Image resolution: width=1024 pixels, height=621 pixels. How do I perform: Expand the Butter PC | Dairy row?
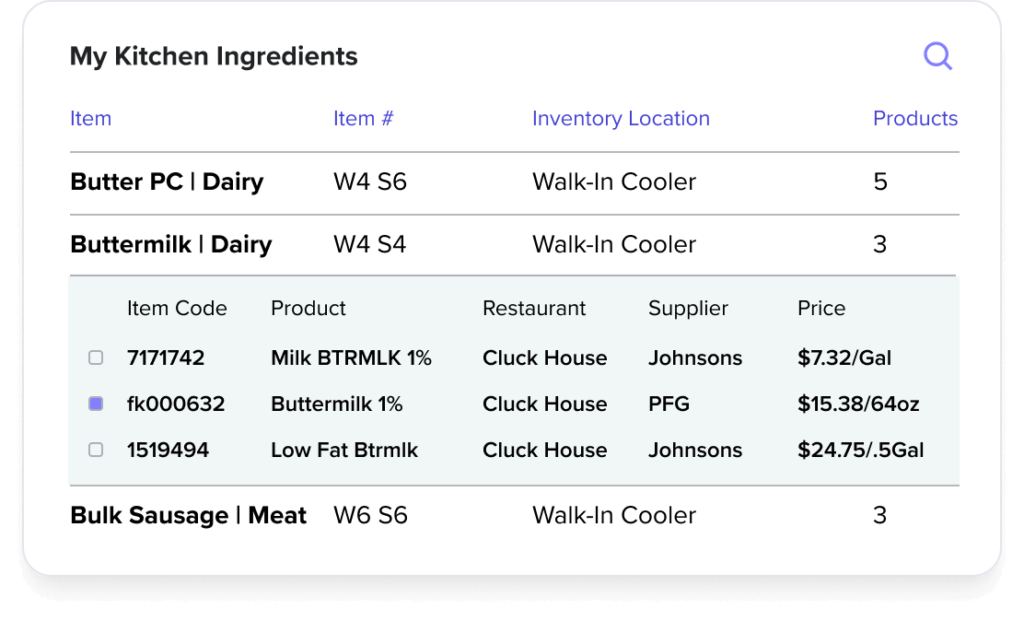166,182
